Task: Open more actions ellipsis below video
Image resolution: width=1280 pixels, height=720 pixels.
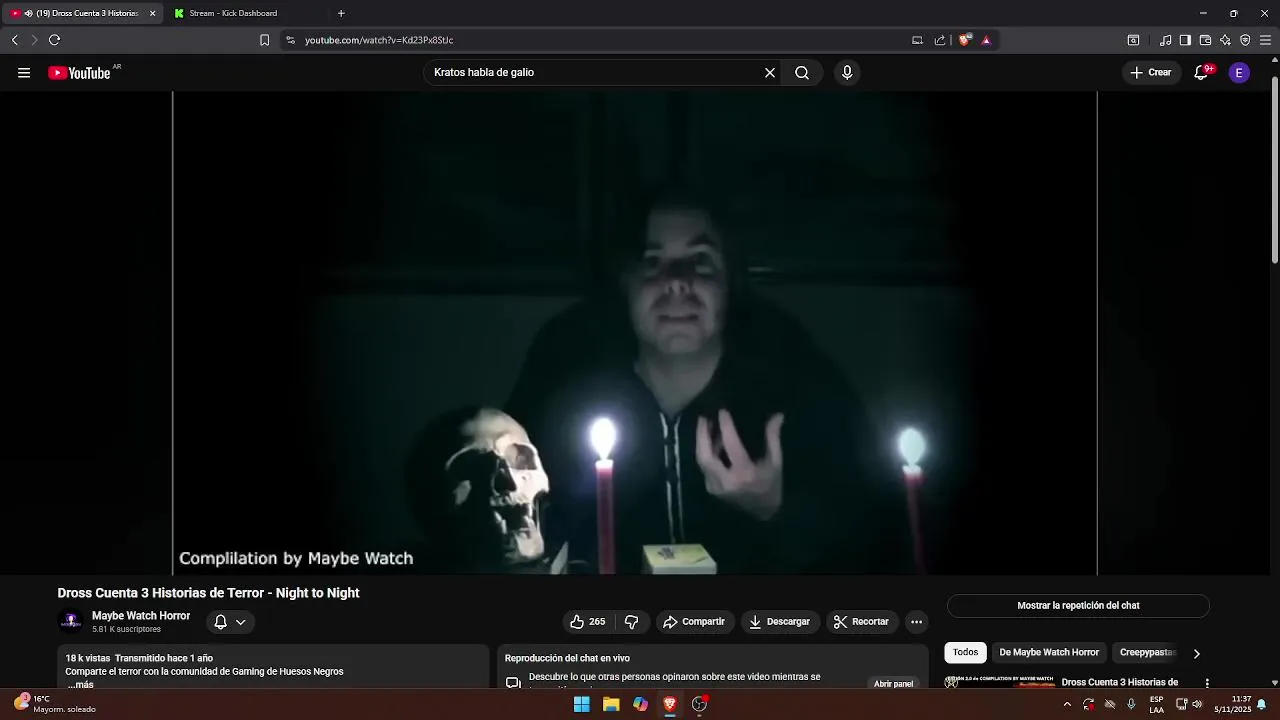Action: [x=916, y=622]
